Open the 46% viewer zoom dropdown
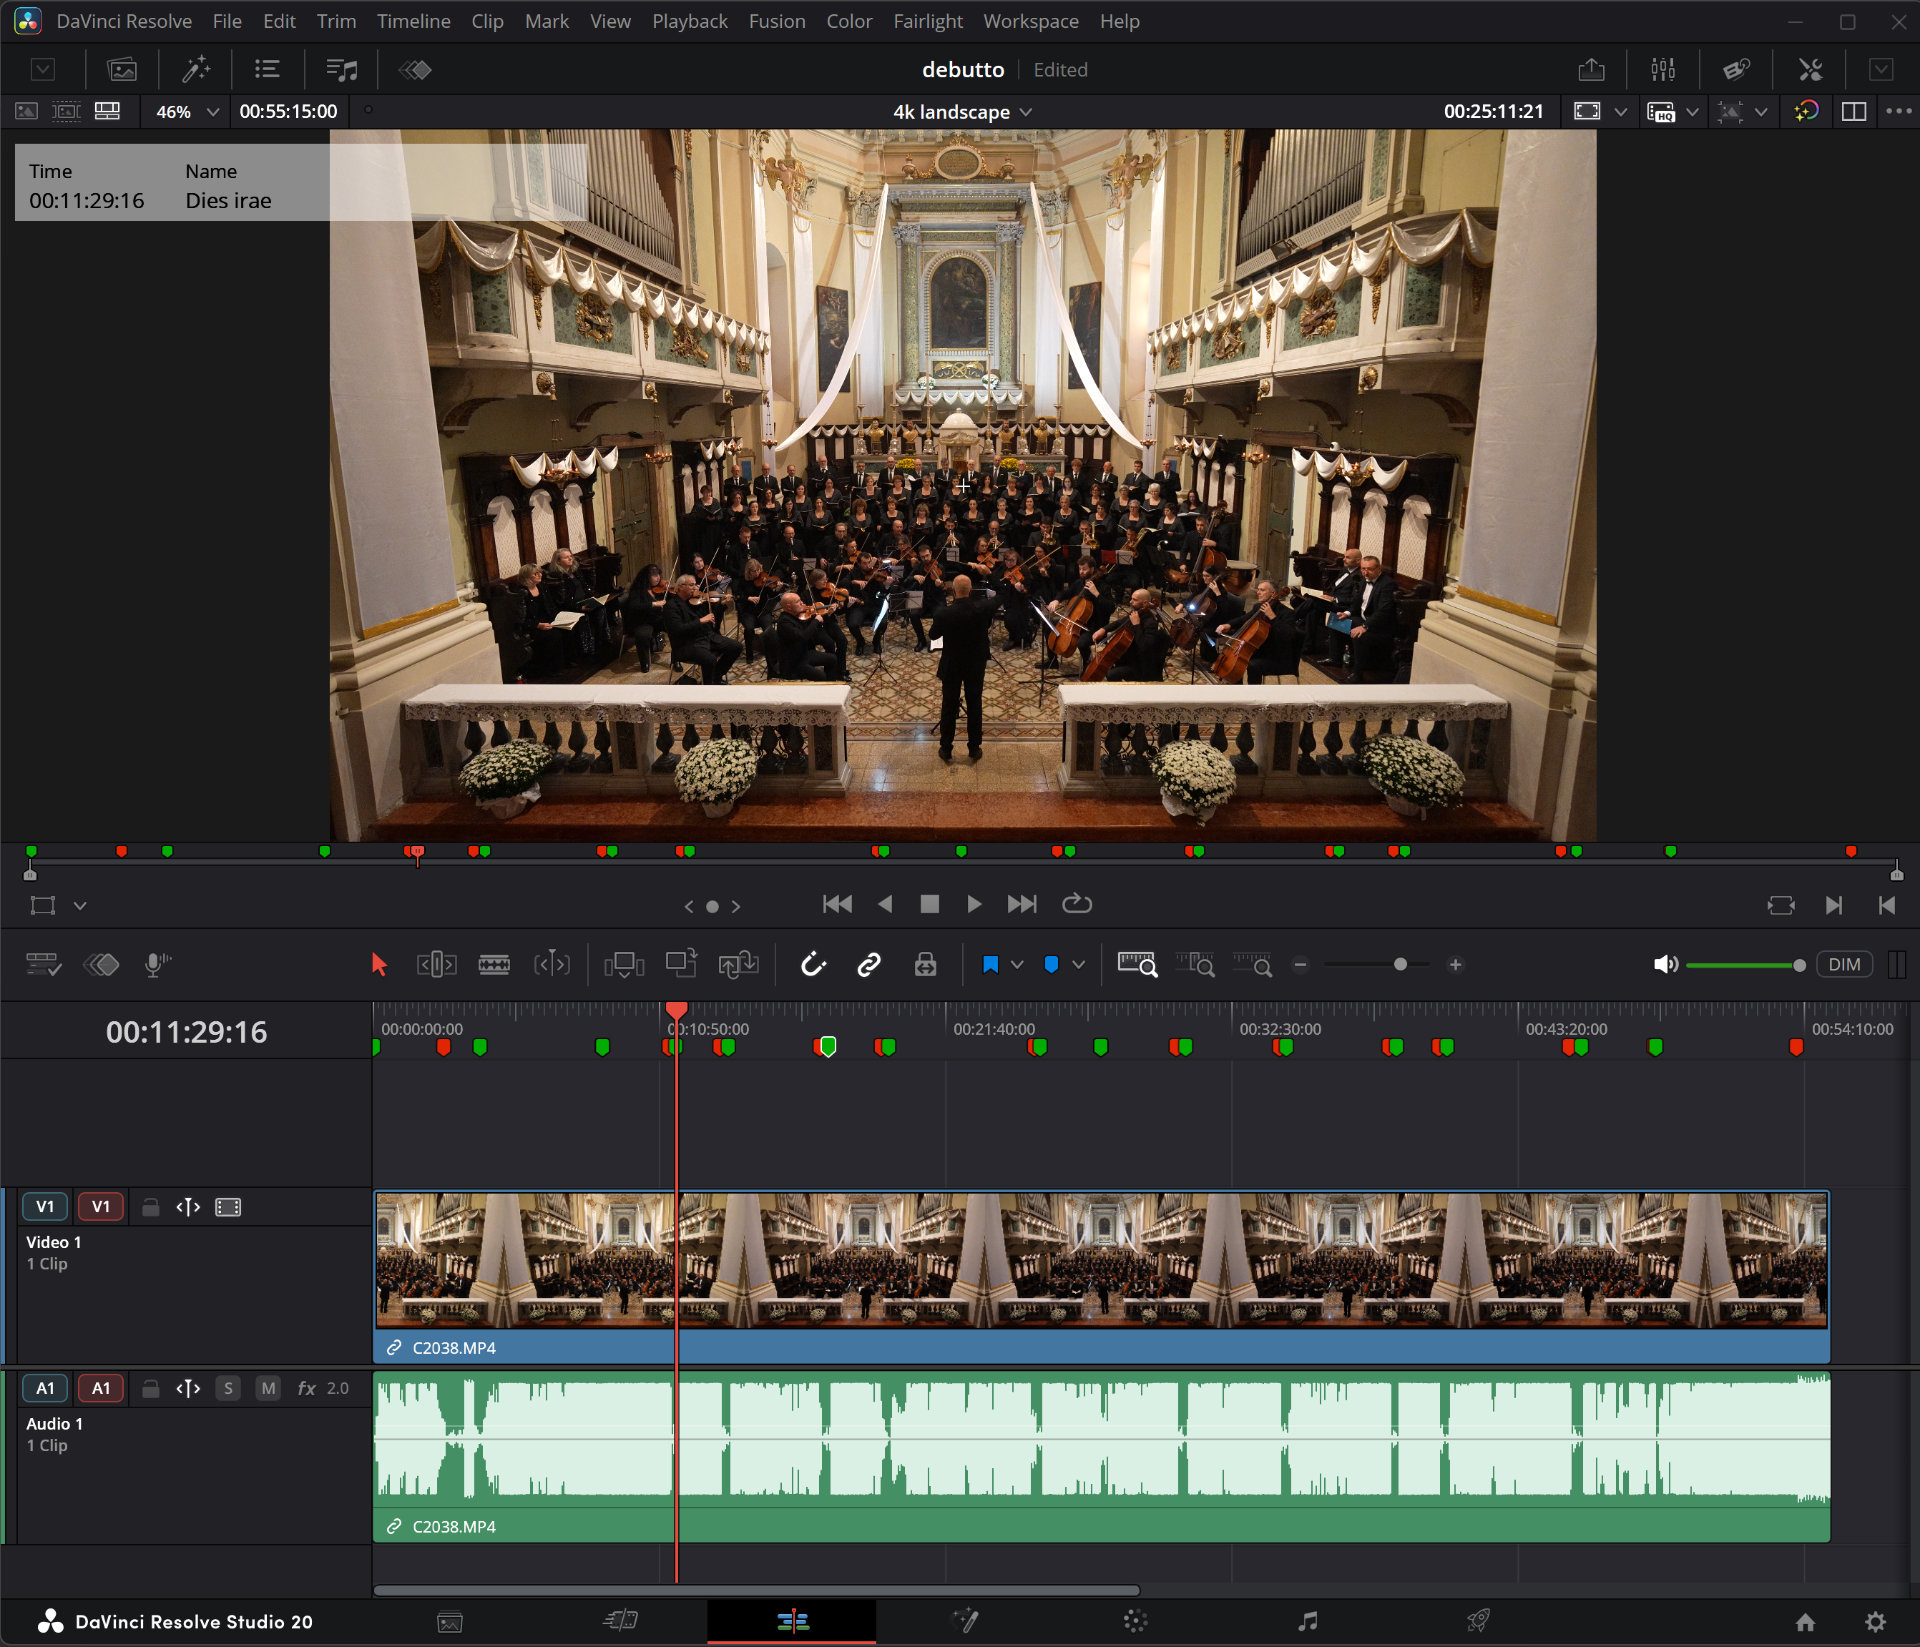 (184, 111)
